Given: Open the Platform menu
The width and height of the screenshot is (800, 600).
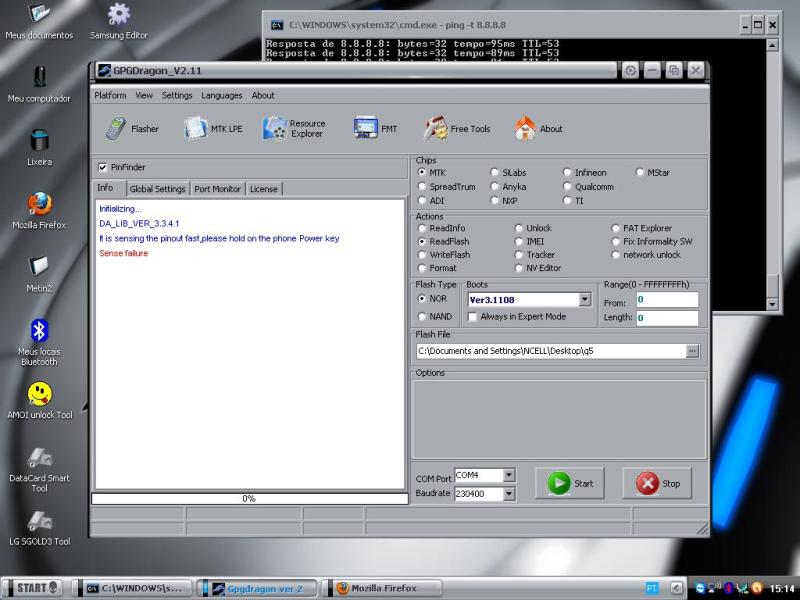Looking at the screenshot, I should click(x=110, y=95).
